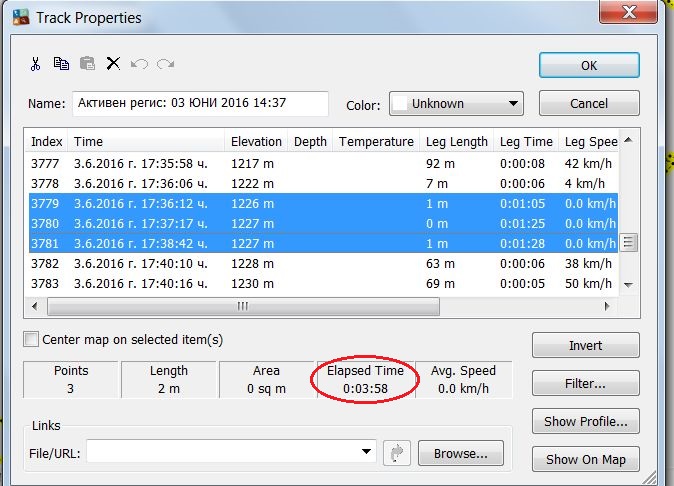The width and height of the screenshot is (674, 486).
Task: Click the vertical scrollbar thumb
Action: pos(628,242)
